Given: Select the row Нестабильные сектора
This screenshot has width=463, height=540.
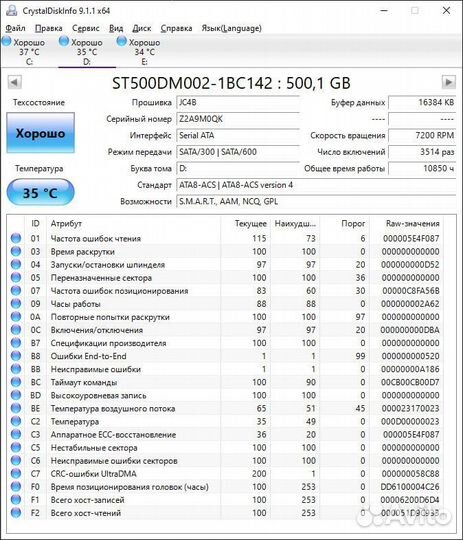Looking at the screenshot, I should (226, 448).
